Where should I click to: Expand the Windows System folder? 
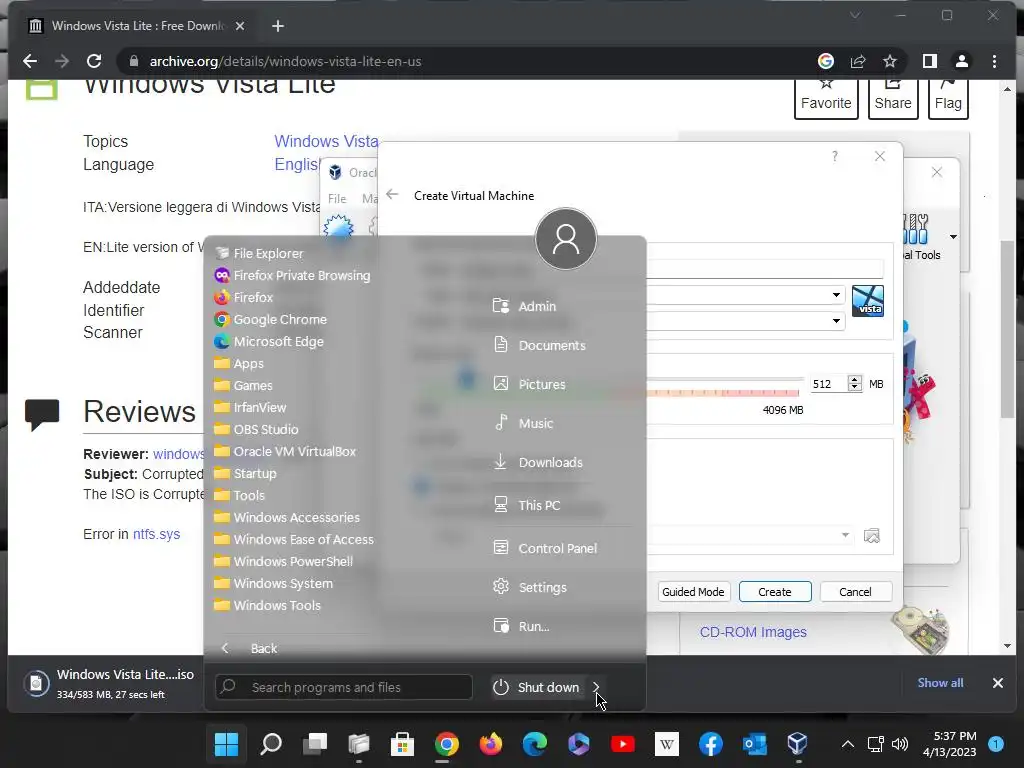click(x=274, y=584)
